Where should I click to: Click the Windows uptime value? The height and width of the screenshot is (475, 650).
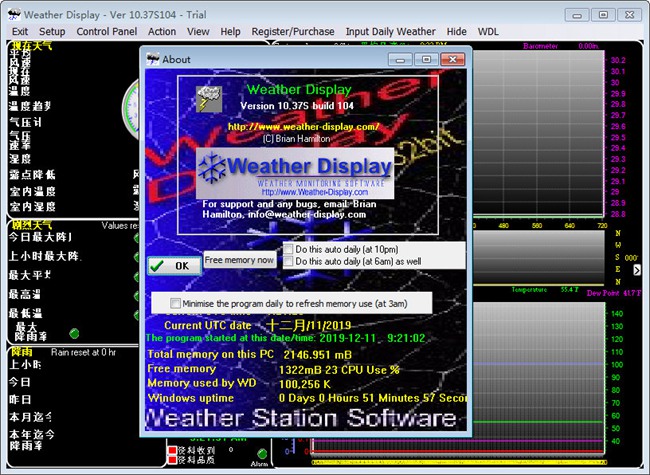pyautogui.click(x=372, y=398)
